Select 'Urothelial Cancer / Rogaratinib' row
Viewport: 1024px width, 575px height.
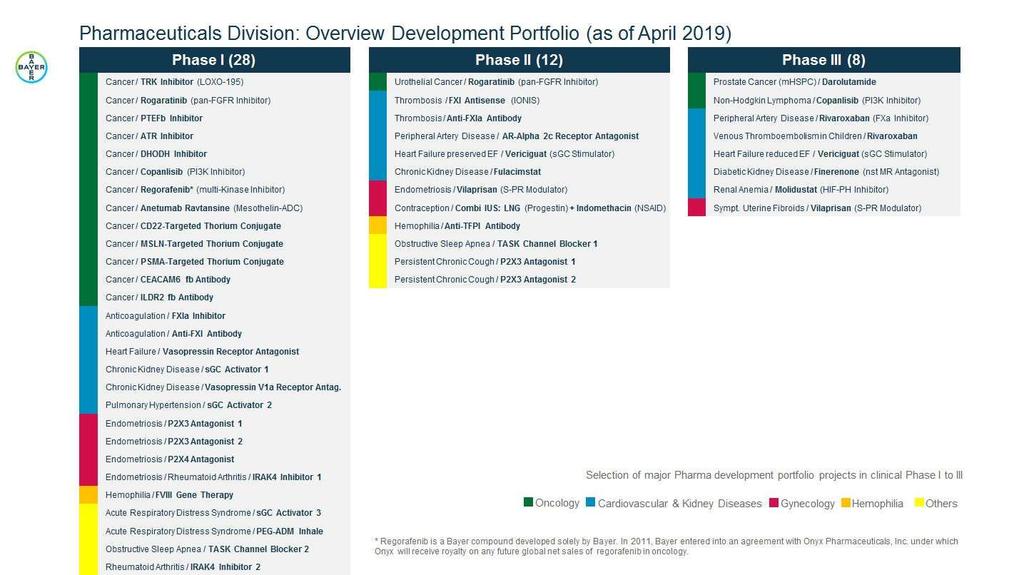click(519, 82)
